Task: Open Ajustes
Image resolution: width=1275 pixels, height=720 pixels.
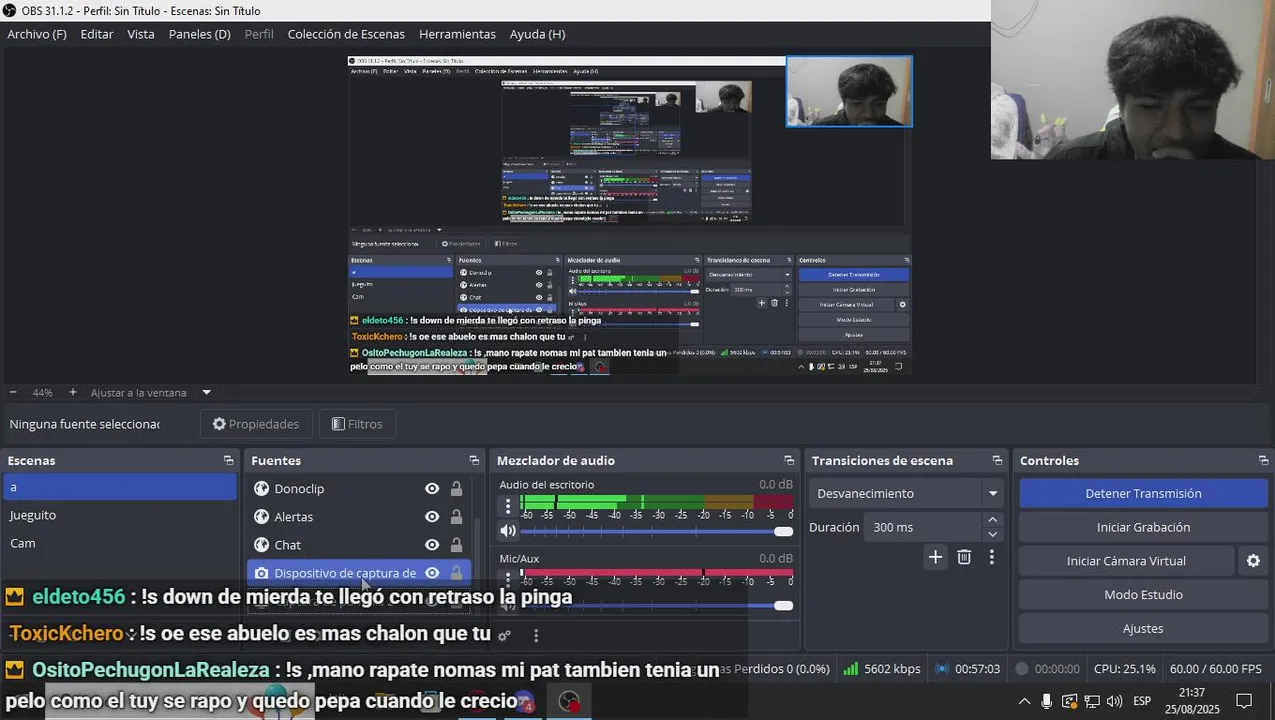Action: 1143,628
